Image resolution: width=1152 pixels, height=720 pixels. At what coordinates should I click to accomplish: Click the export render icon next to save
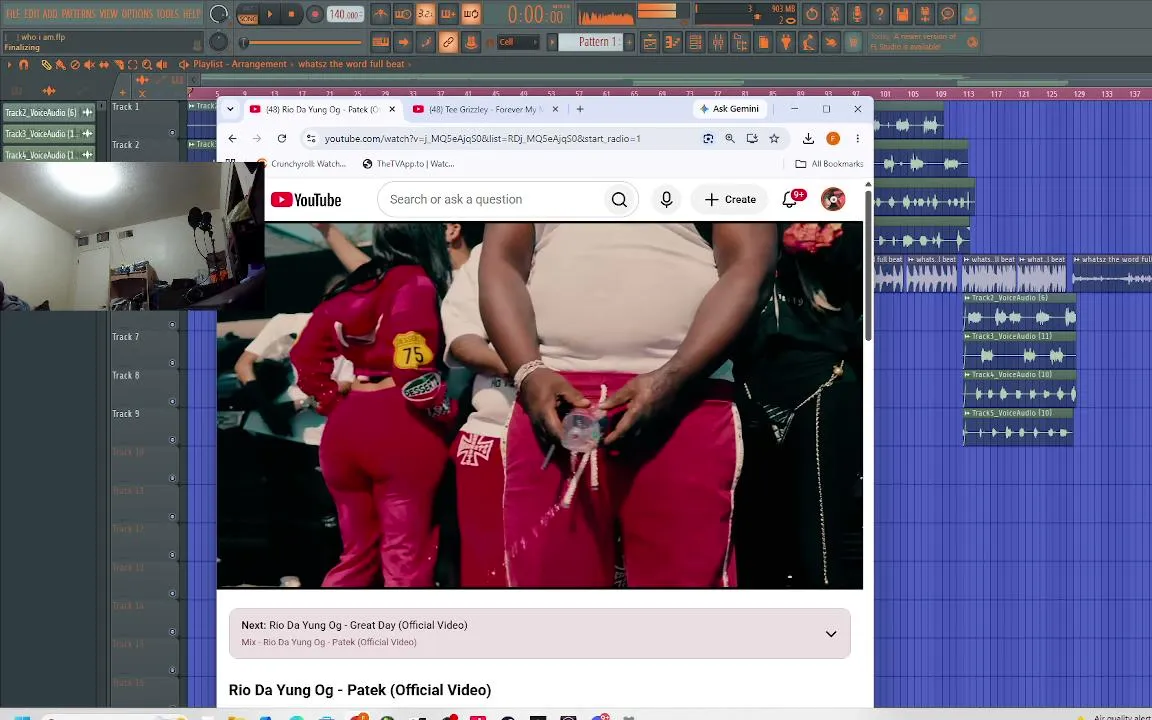(925, 14)
